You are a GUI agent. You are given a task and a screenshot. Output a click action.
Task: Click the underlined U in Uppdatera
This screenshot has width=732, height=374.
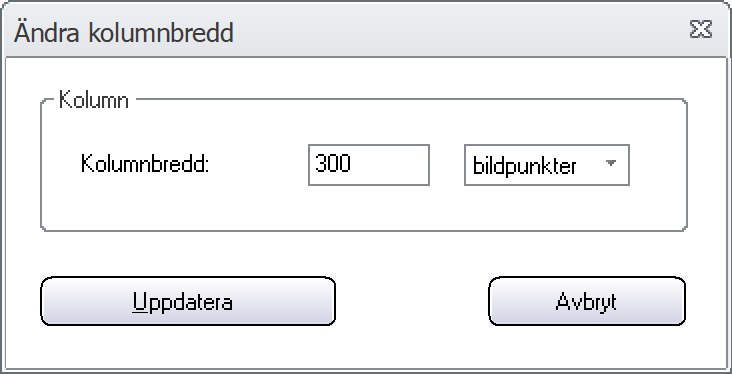(140, 302)
